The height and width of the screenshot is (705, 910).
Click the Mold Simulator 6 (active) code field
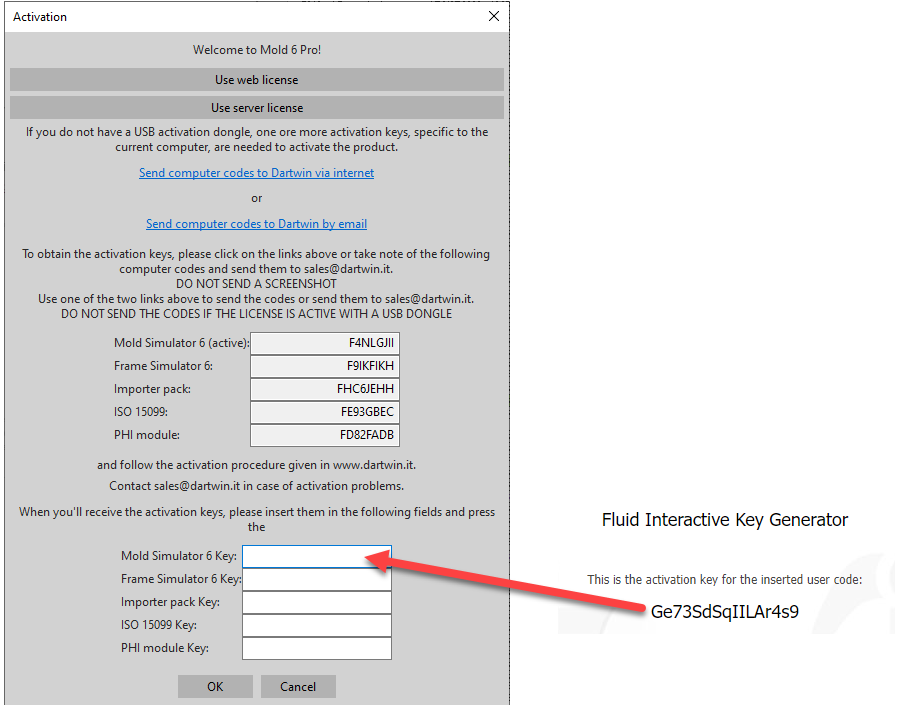(x=324, y=343)
